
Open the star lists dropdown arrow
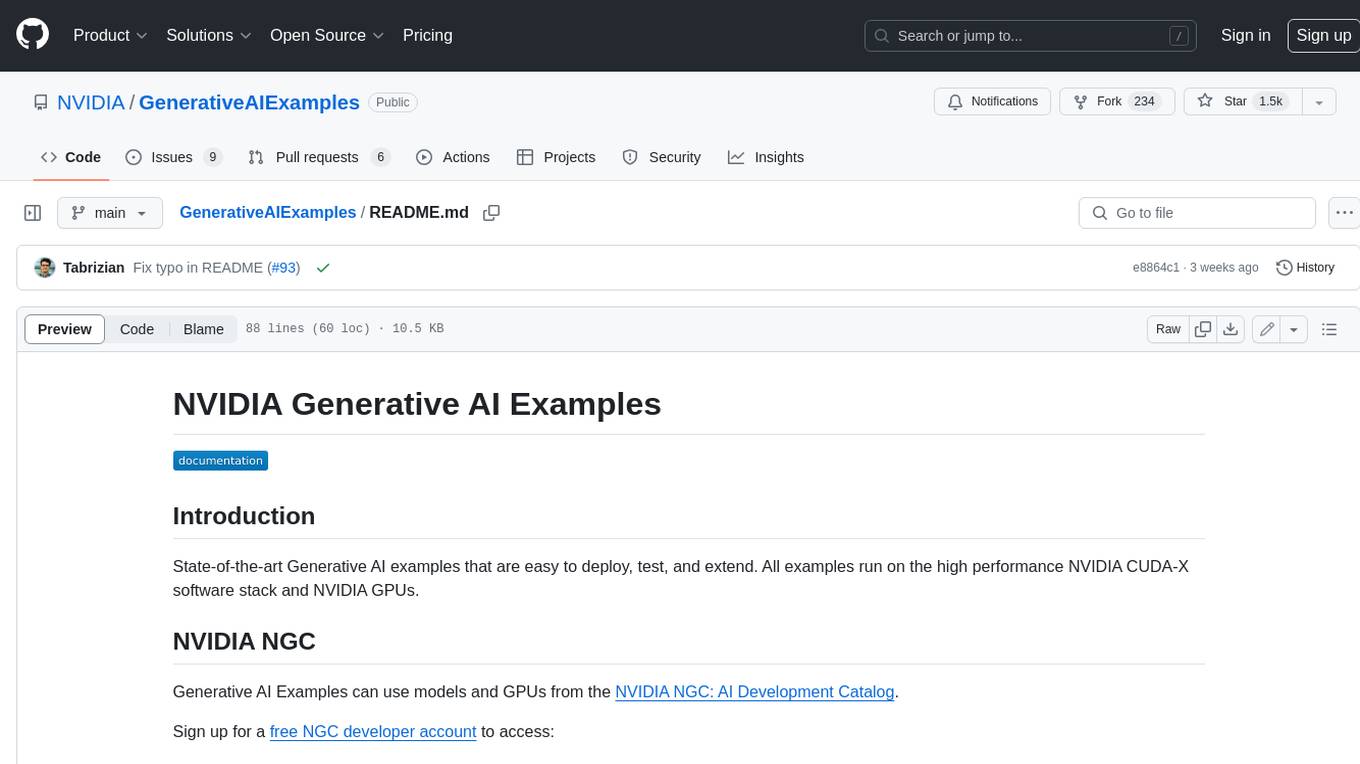click(1319, 101)
